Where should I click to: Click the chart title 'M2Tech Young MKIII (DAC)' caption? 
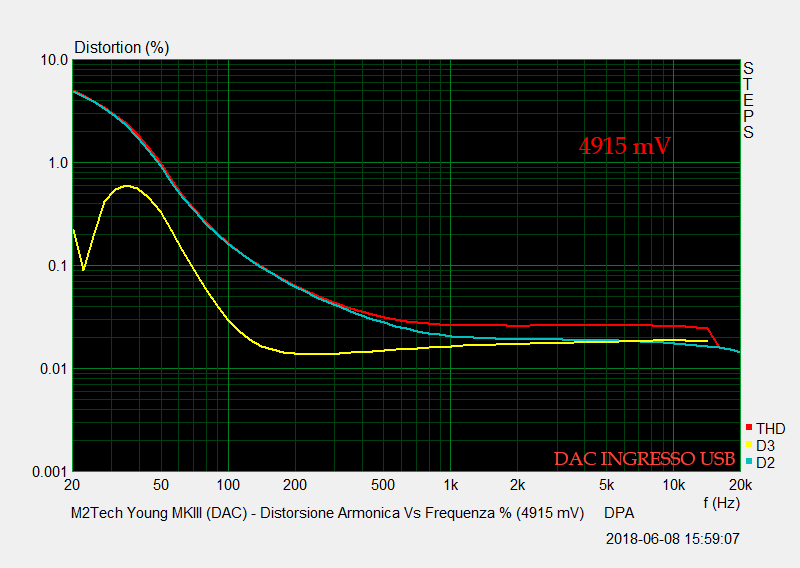[x=328, y=512]
